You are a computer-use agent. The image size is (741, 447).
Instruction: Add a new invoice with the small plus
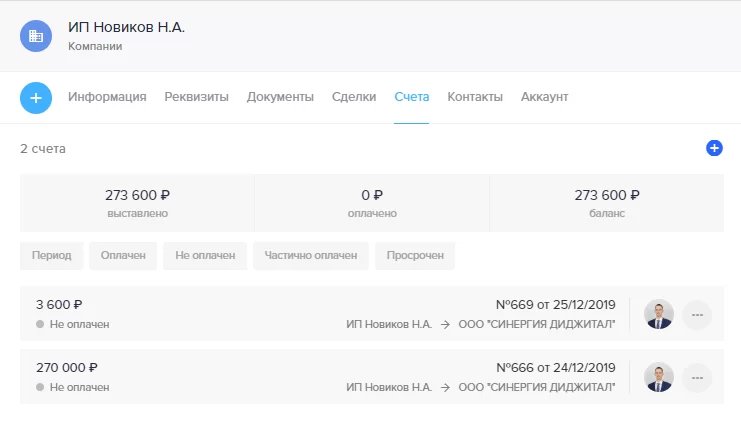(x=714, y=148)
